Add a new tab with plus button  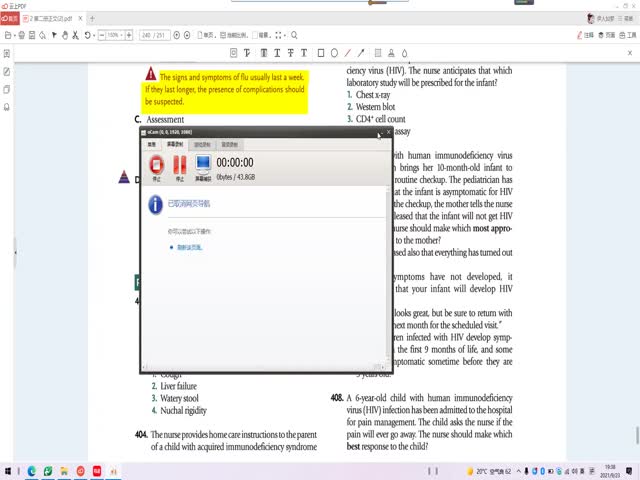pyautogui.click(x=92, y=19)
